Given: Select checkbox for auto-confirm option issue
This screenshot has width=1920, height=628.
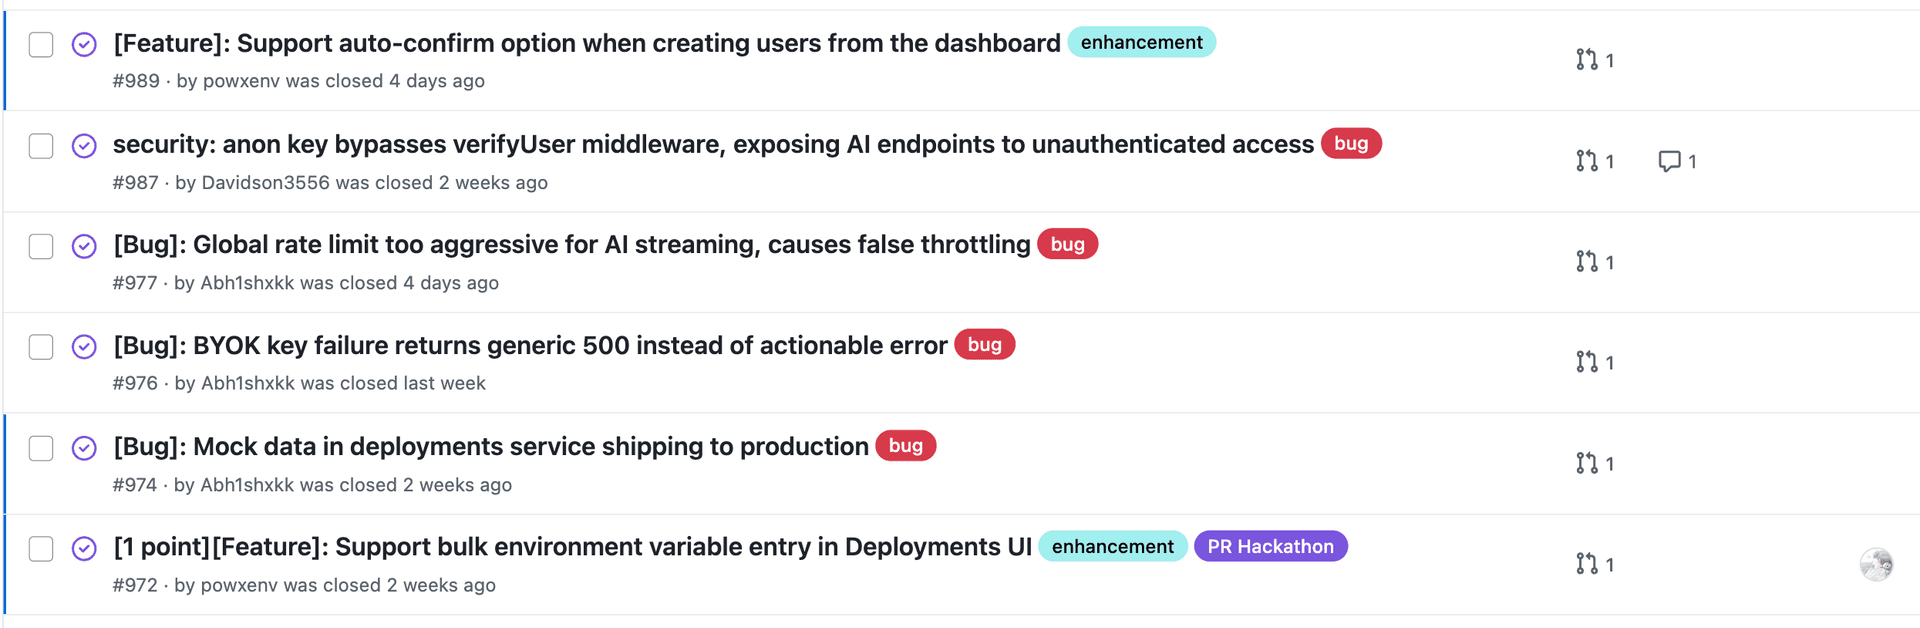Looking at the screenshot, I should pos(41,45).
